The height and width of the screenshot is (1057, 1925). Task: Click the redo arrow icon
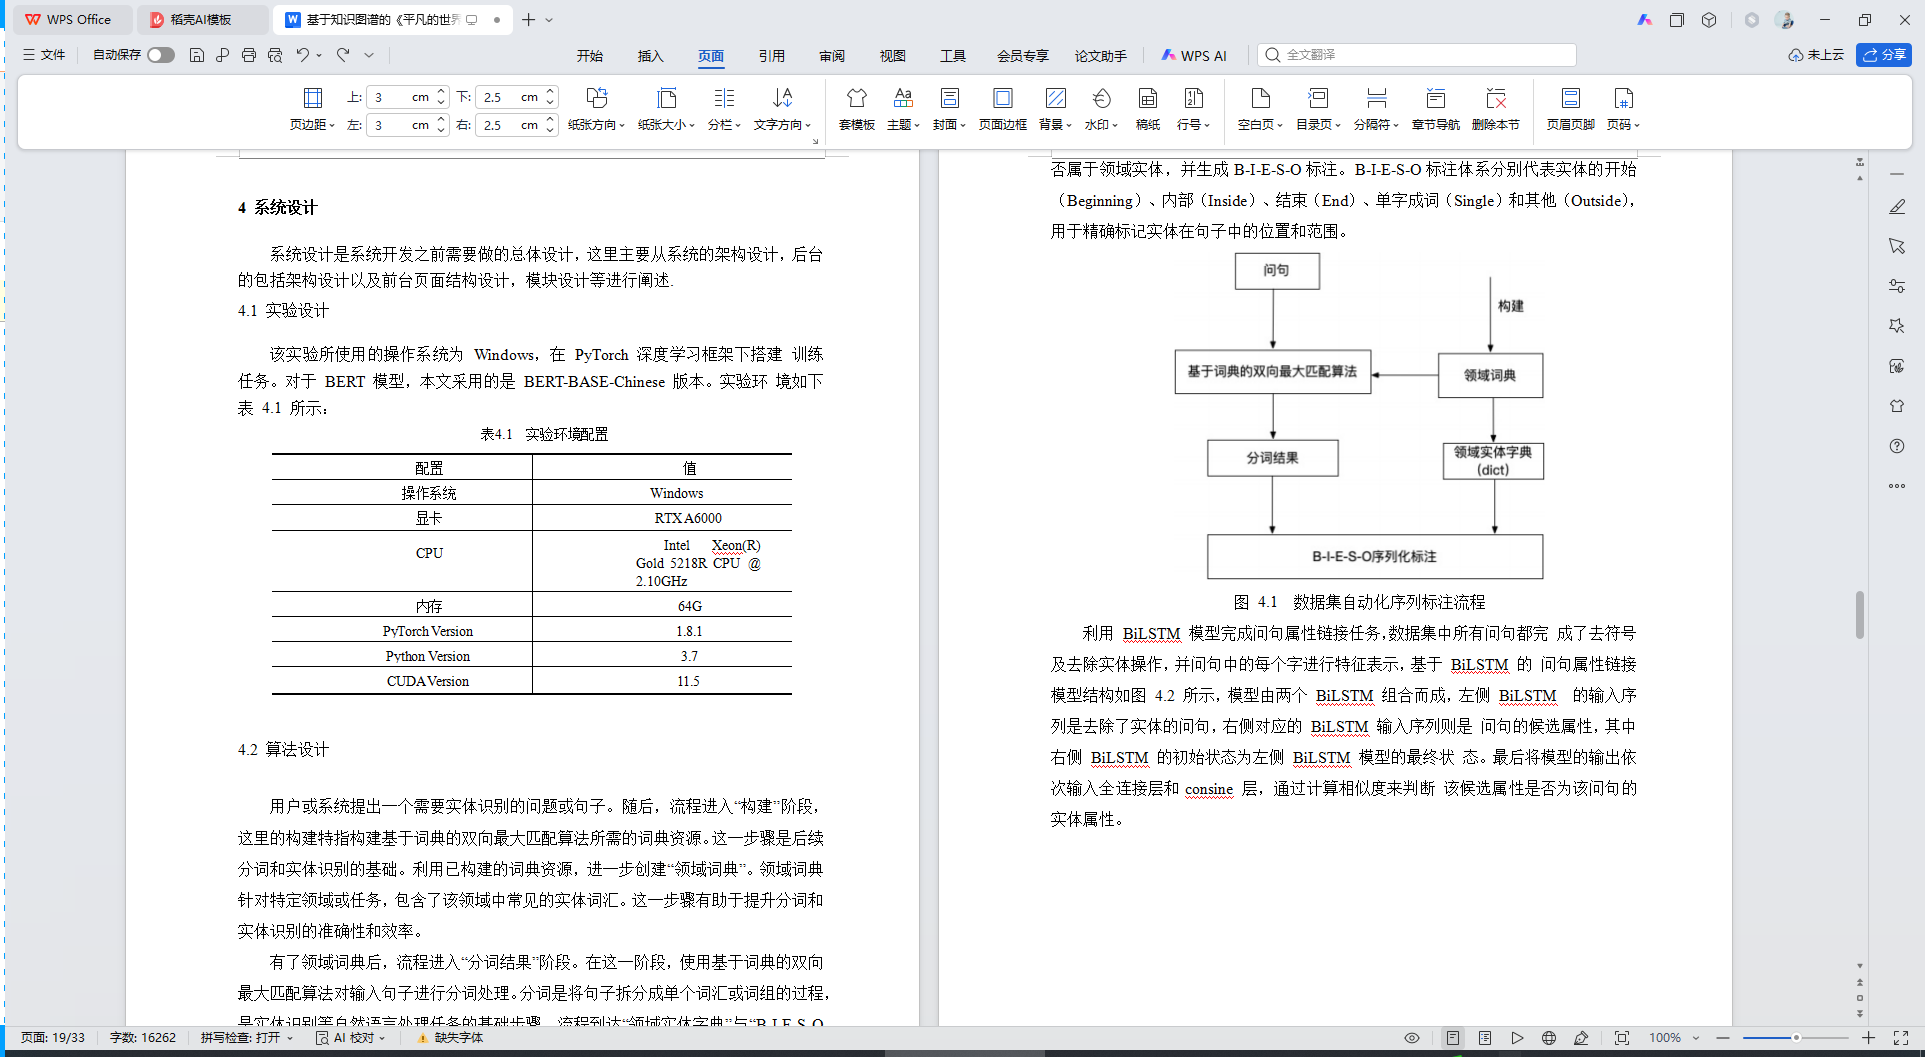point(343,55)
